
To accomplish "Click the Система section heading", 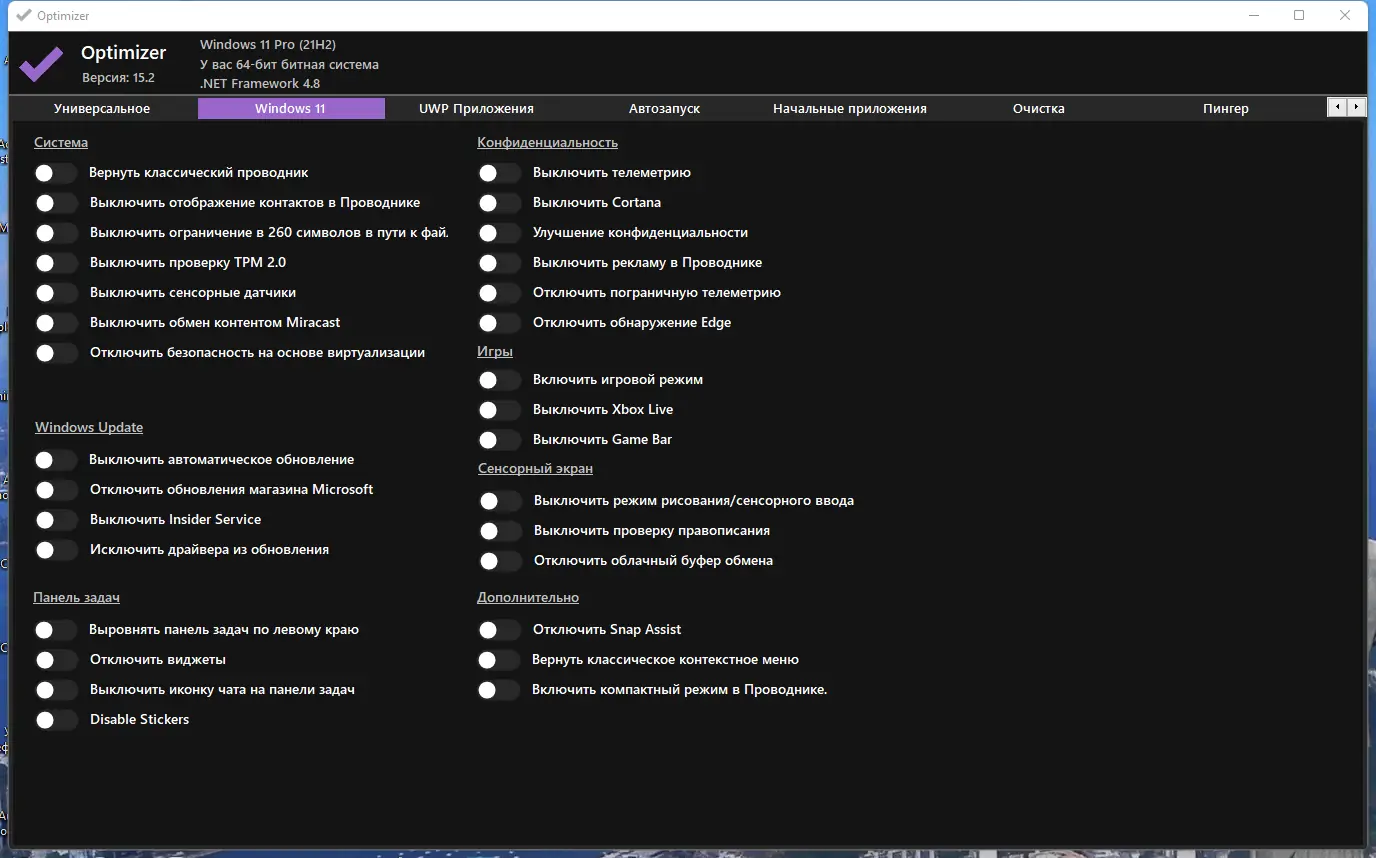I will point(61,142).
